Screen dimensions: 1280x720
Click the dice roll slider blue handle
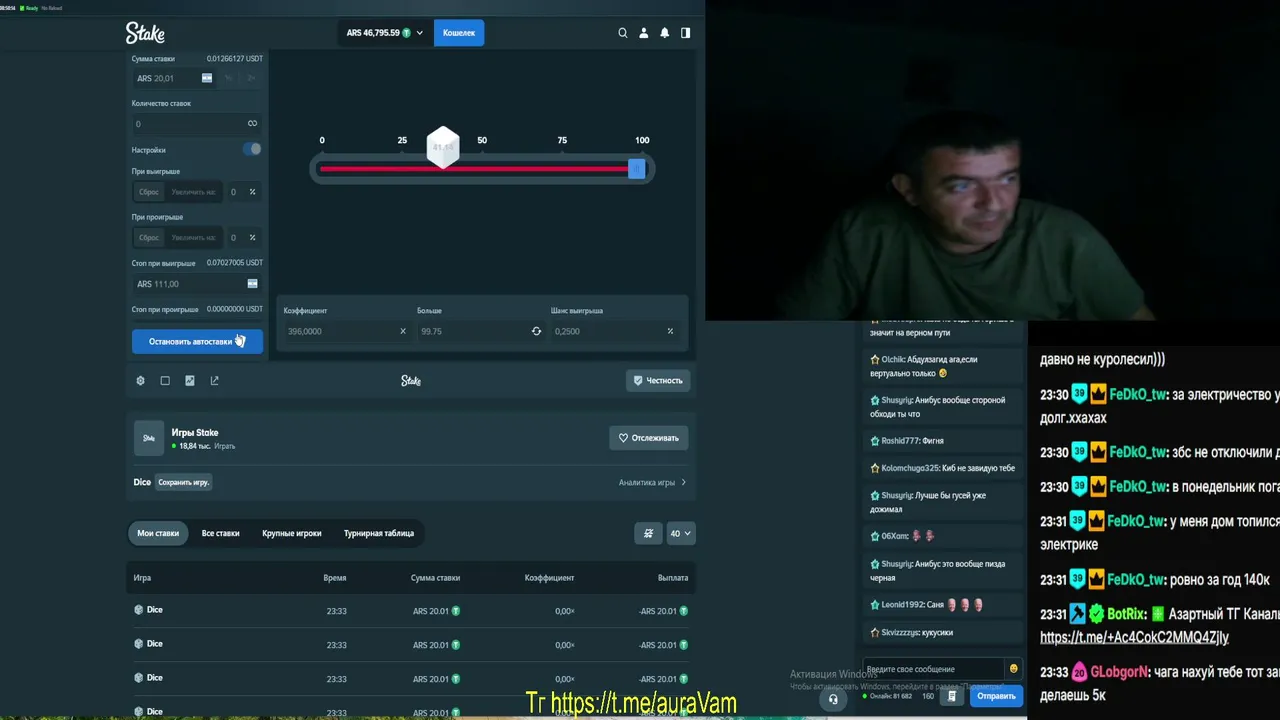click(636, 169)
